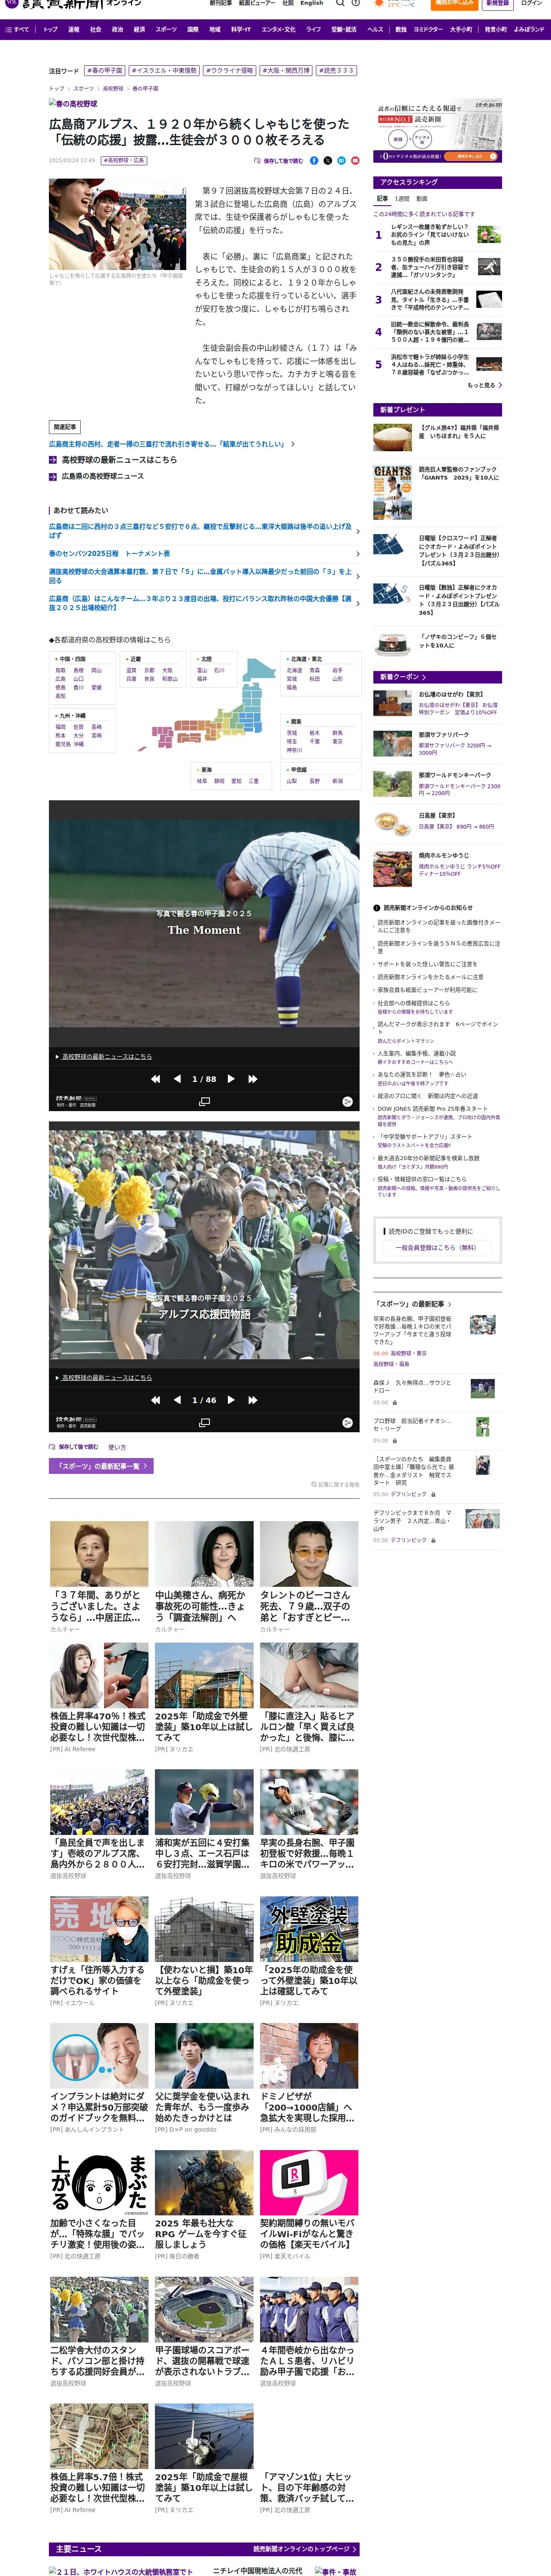The height and width of the screenshot is (2576, 551).
Task: Open GIANTS 2025 fan book present image
Action: coord(392,492)
